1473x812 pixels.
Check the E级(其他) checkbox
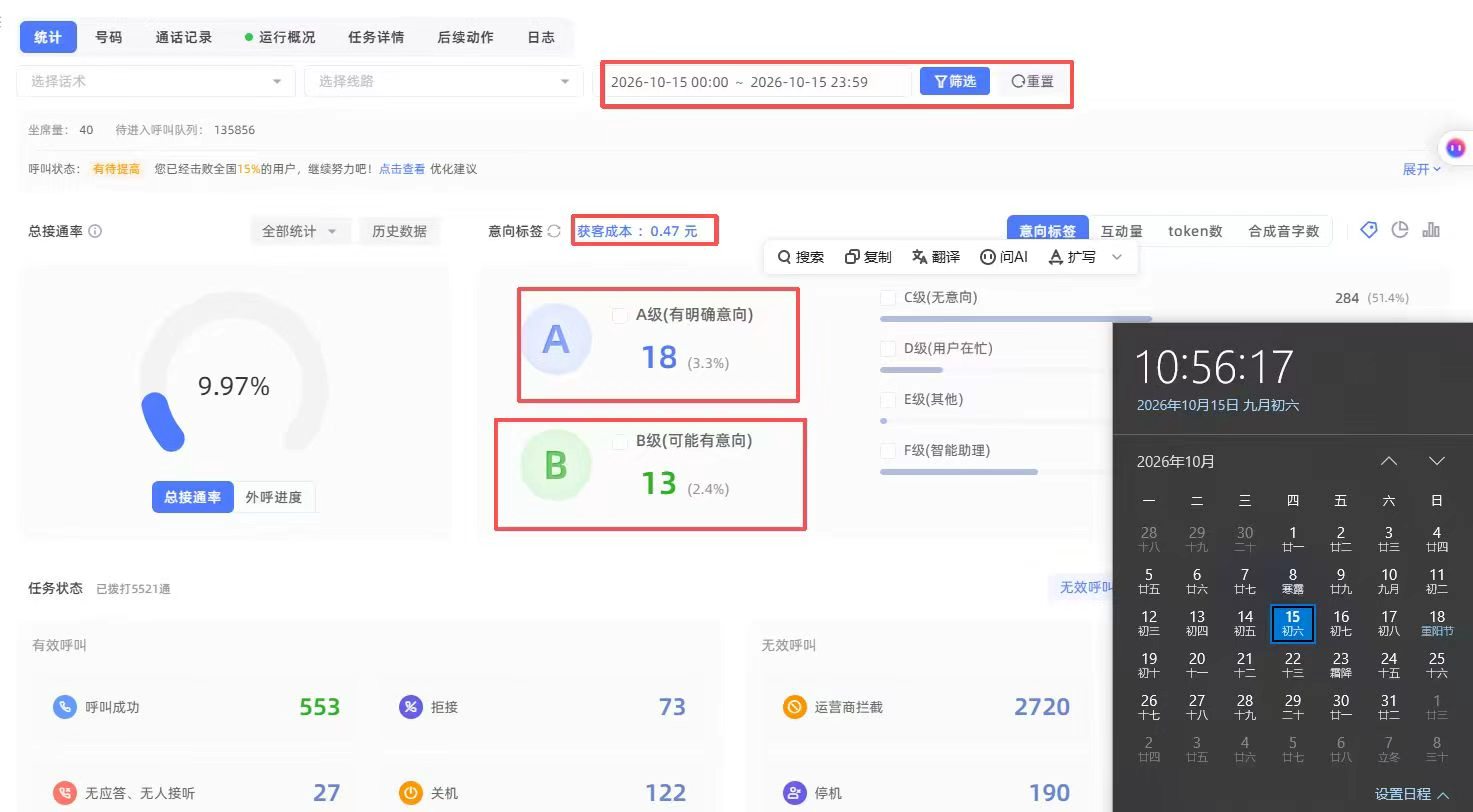887,399
